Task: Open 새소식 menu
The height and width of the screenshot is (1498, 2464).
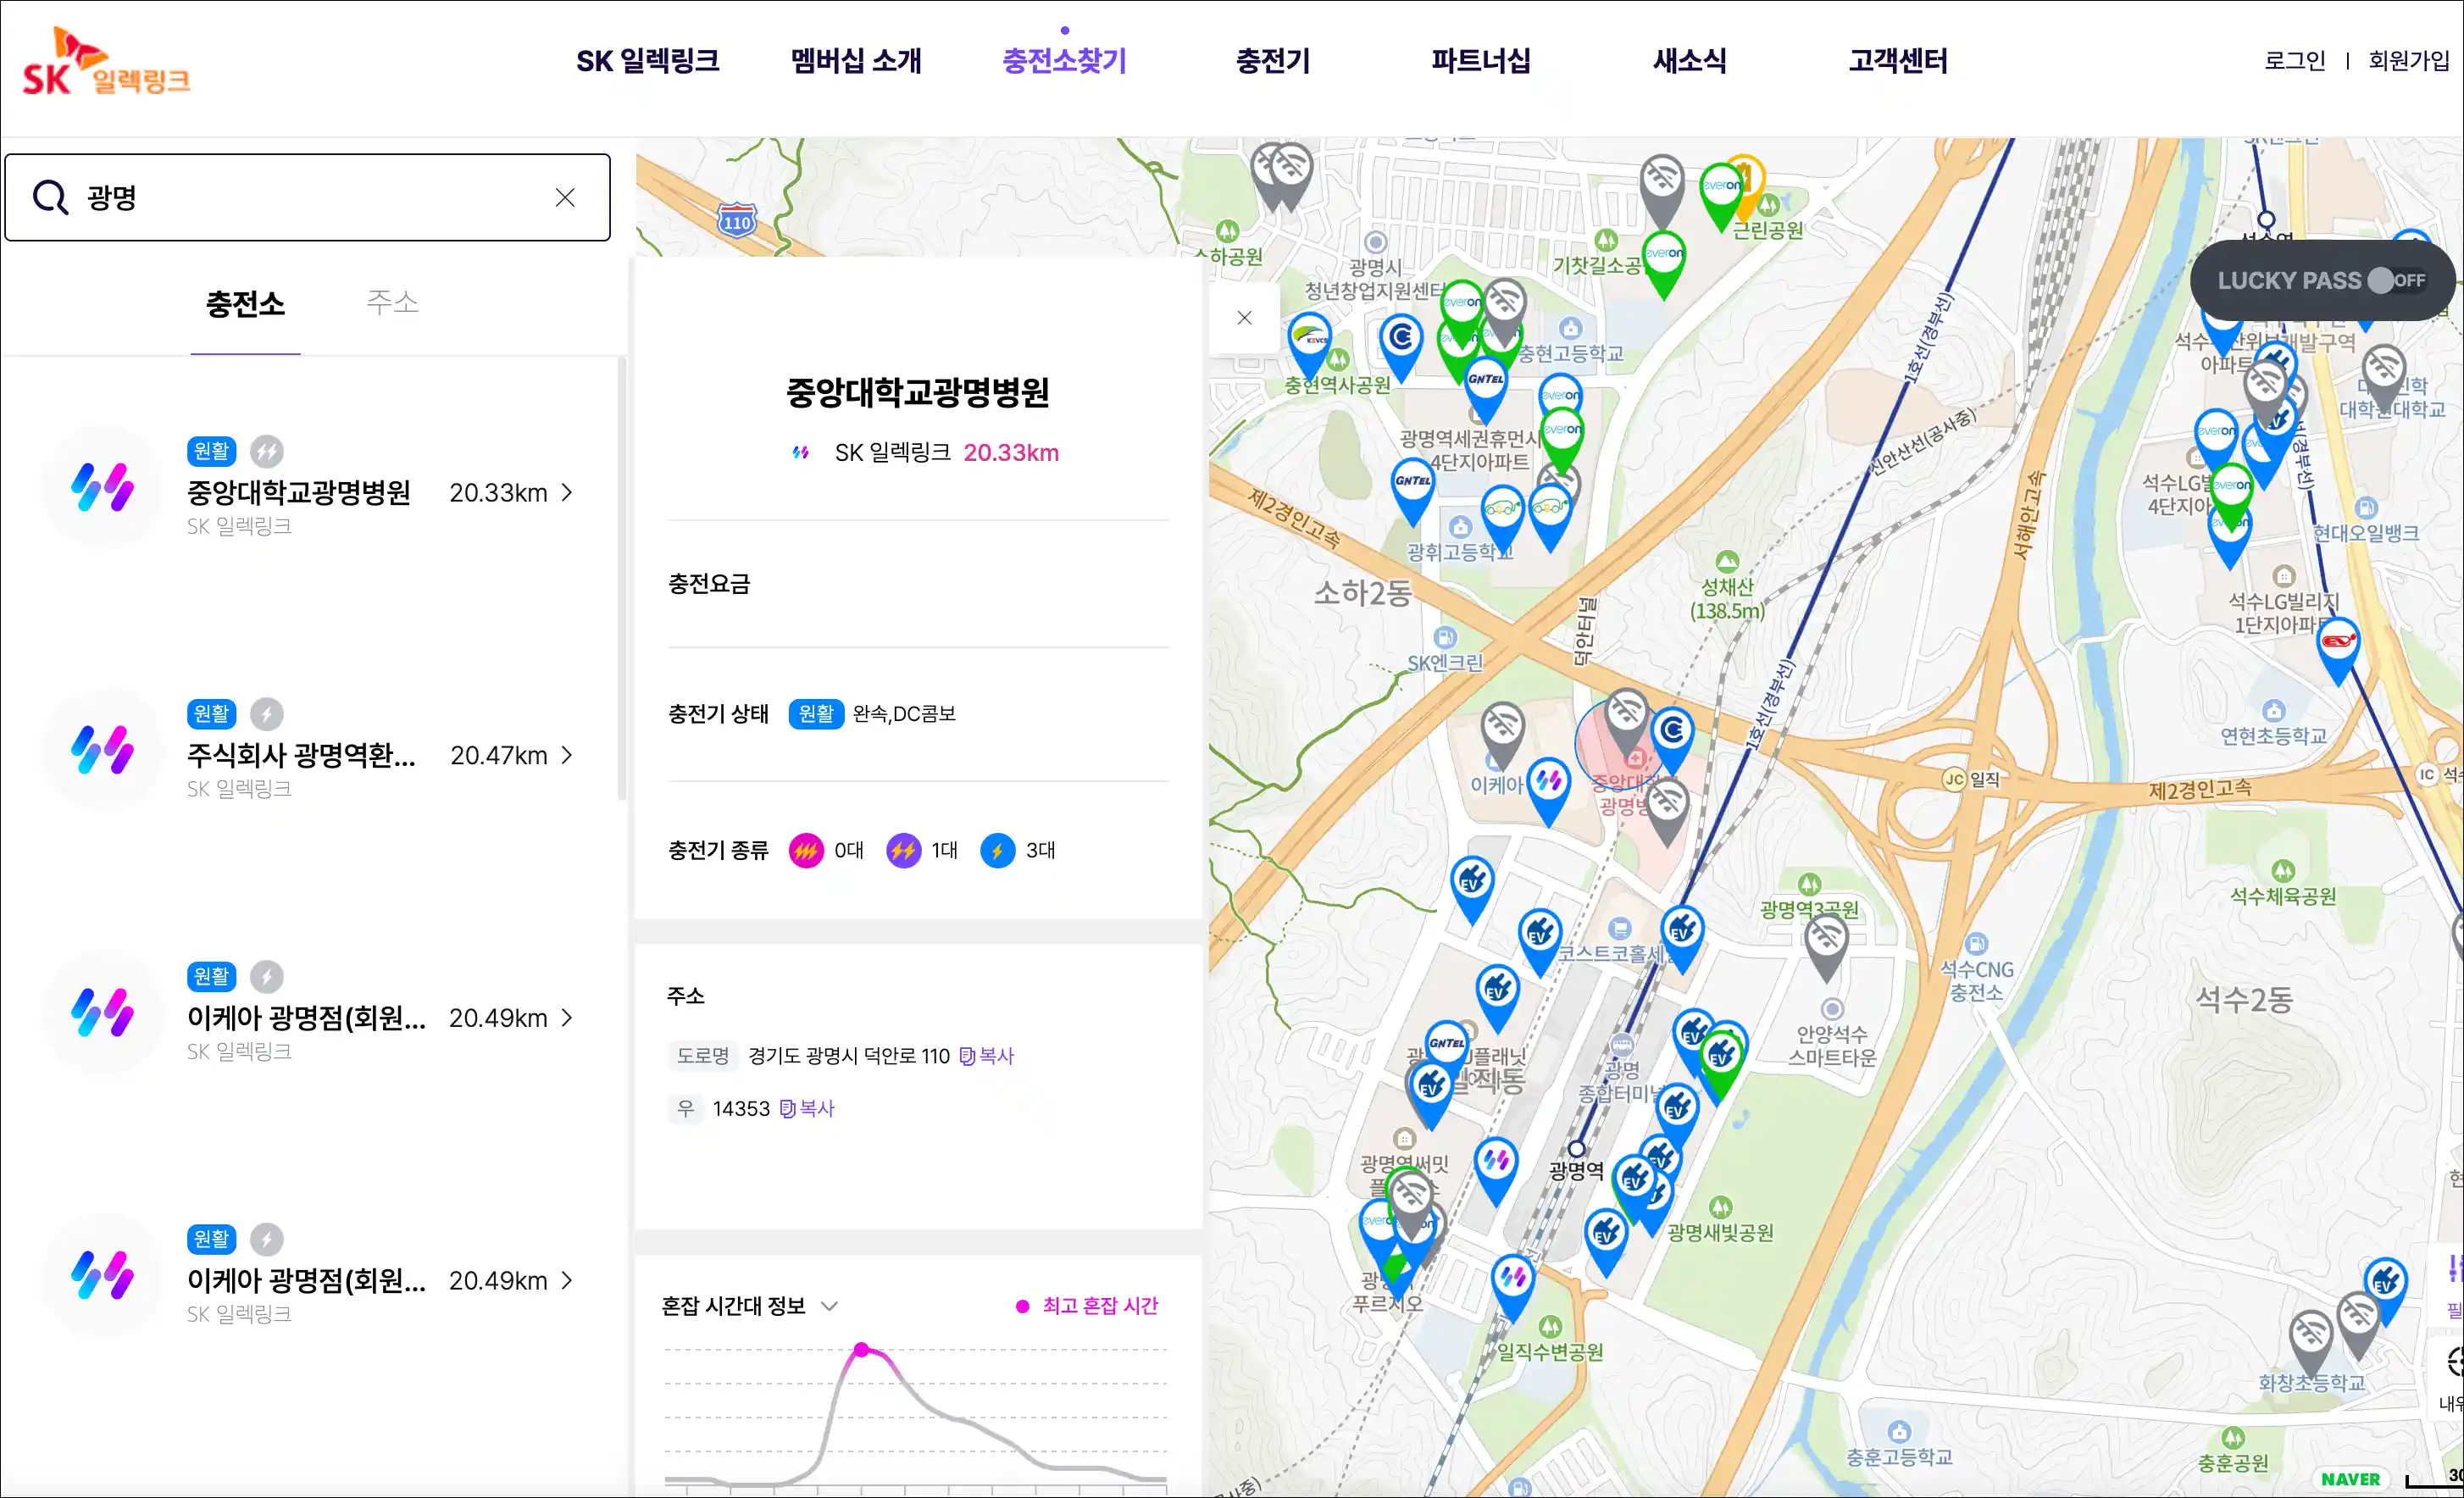Action: point(1690,61)
